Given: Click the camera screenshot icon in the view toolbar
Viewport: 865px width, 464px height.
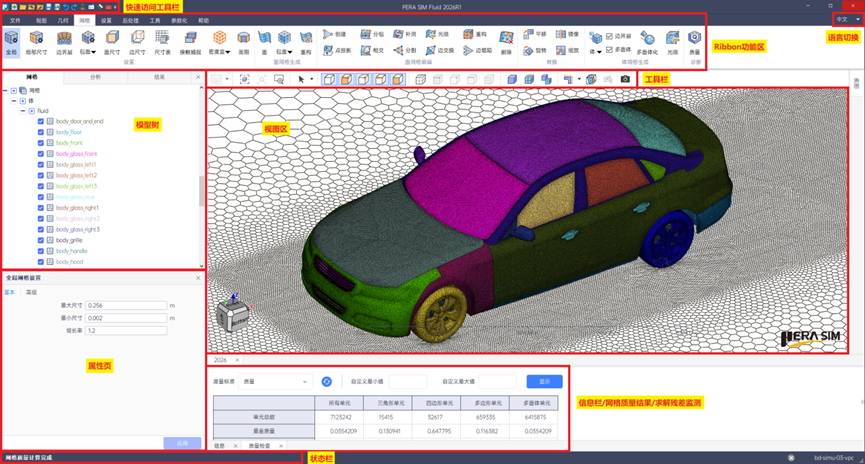Looking at the screenshot, I should click(625, 79).
